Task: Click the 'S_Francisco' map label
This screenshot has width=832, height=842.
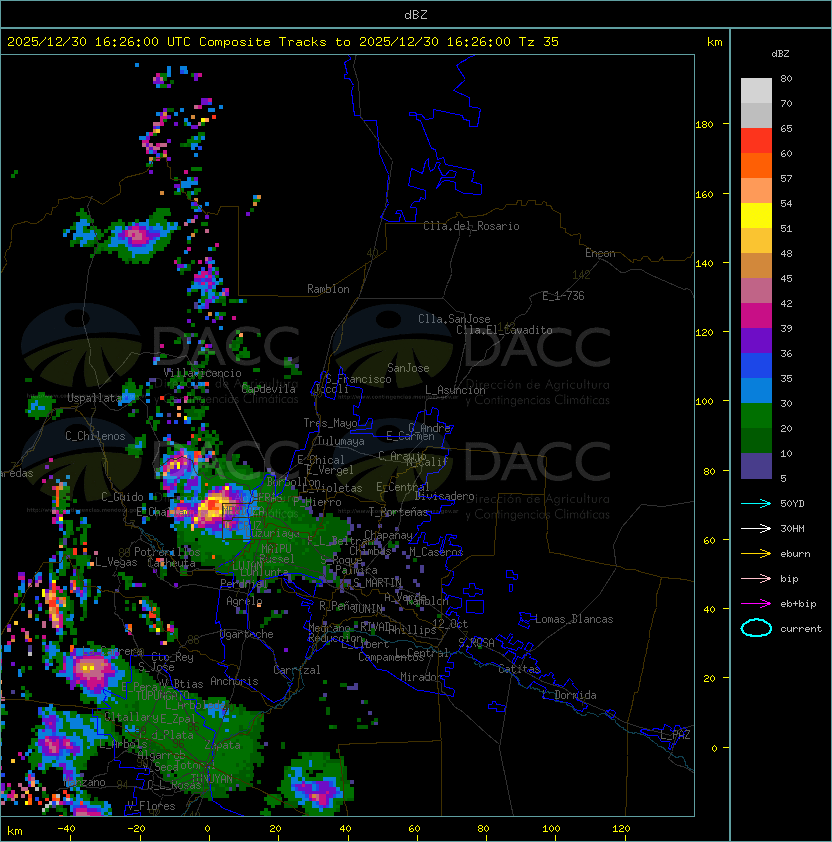Action: point(358,379)
